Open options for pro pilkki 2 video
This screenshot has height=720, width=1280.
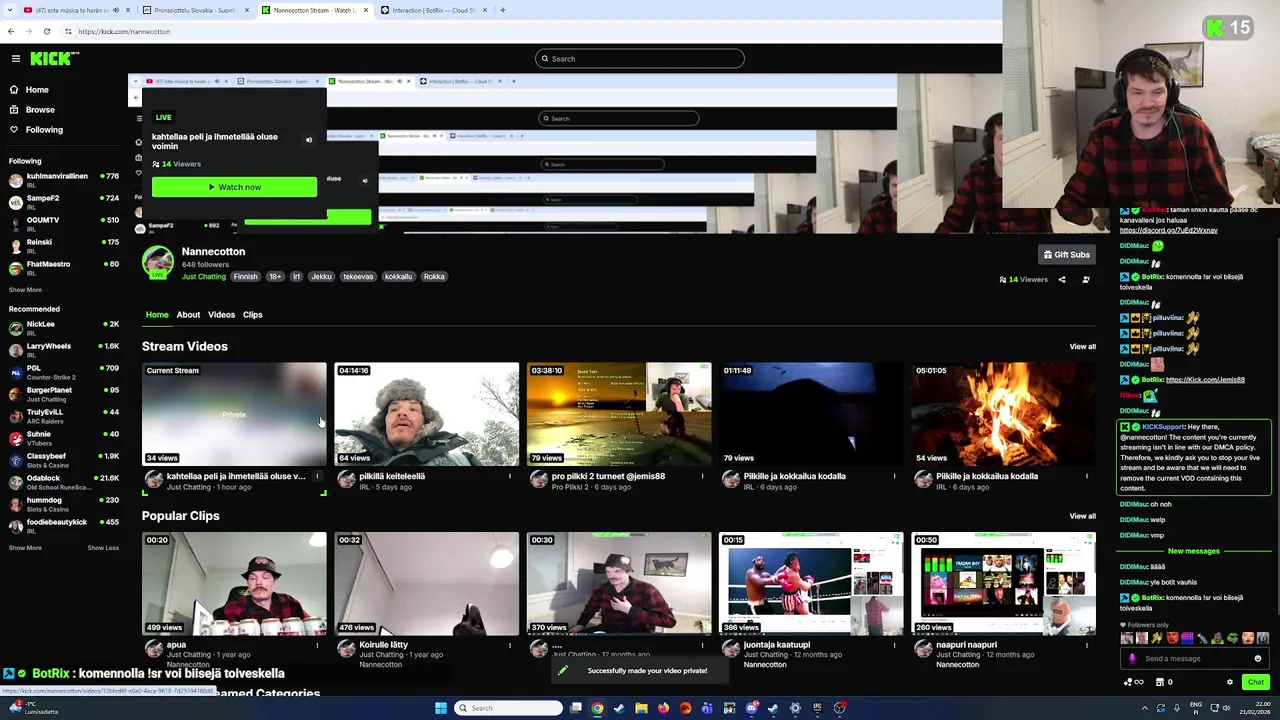702,476
